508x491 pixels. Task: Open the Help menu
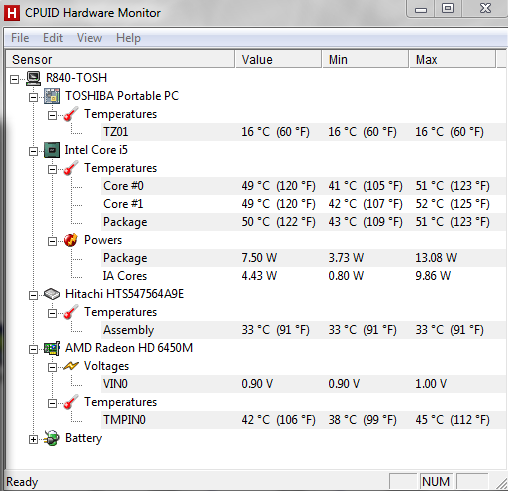128,38
